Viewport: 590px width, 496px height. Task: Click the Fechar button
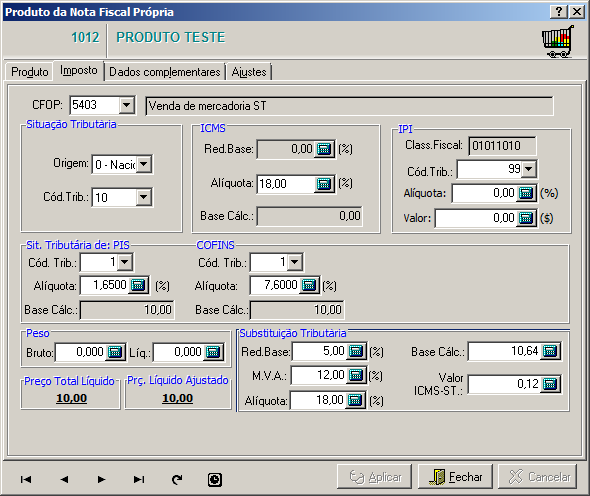pos(455,477)
